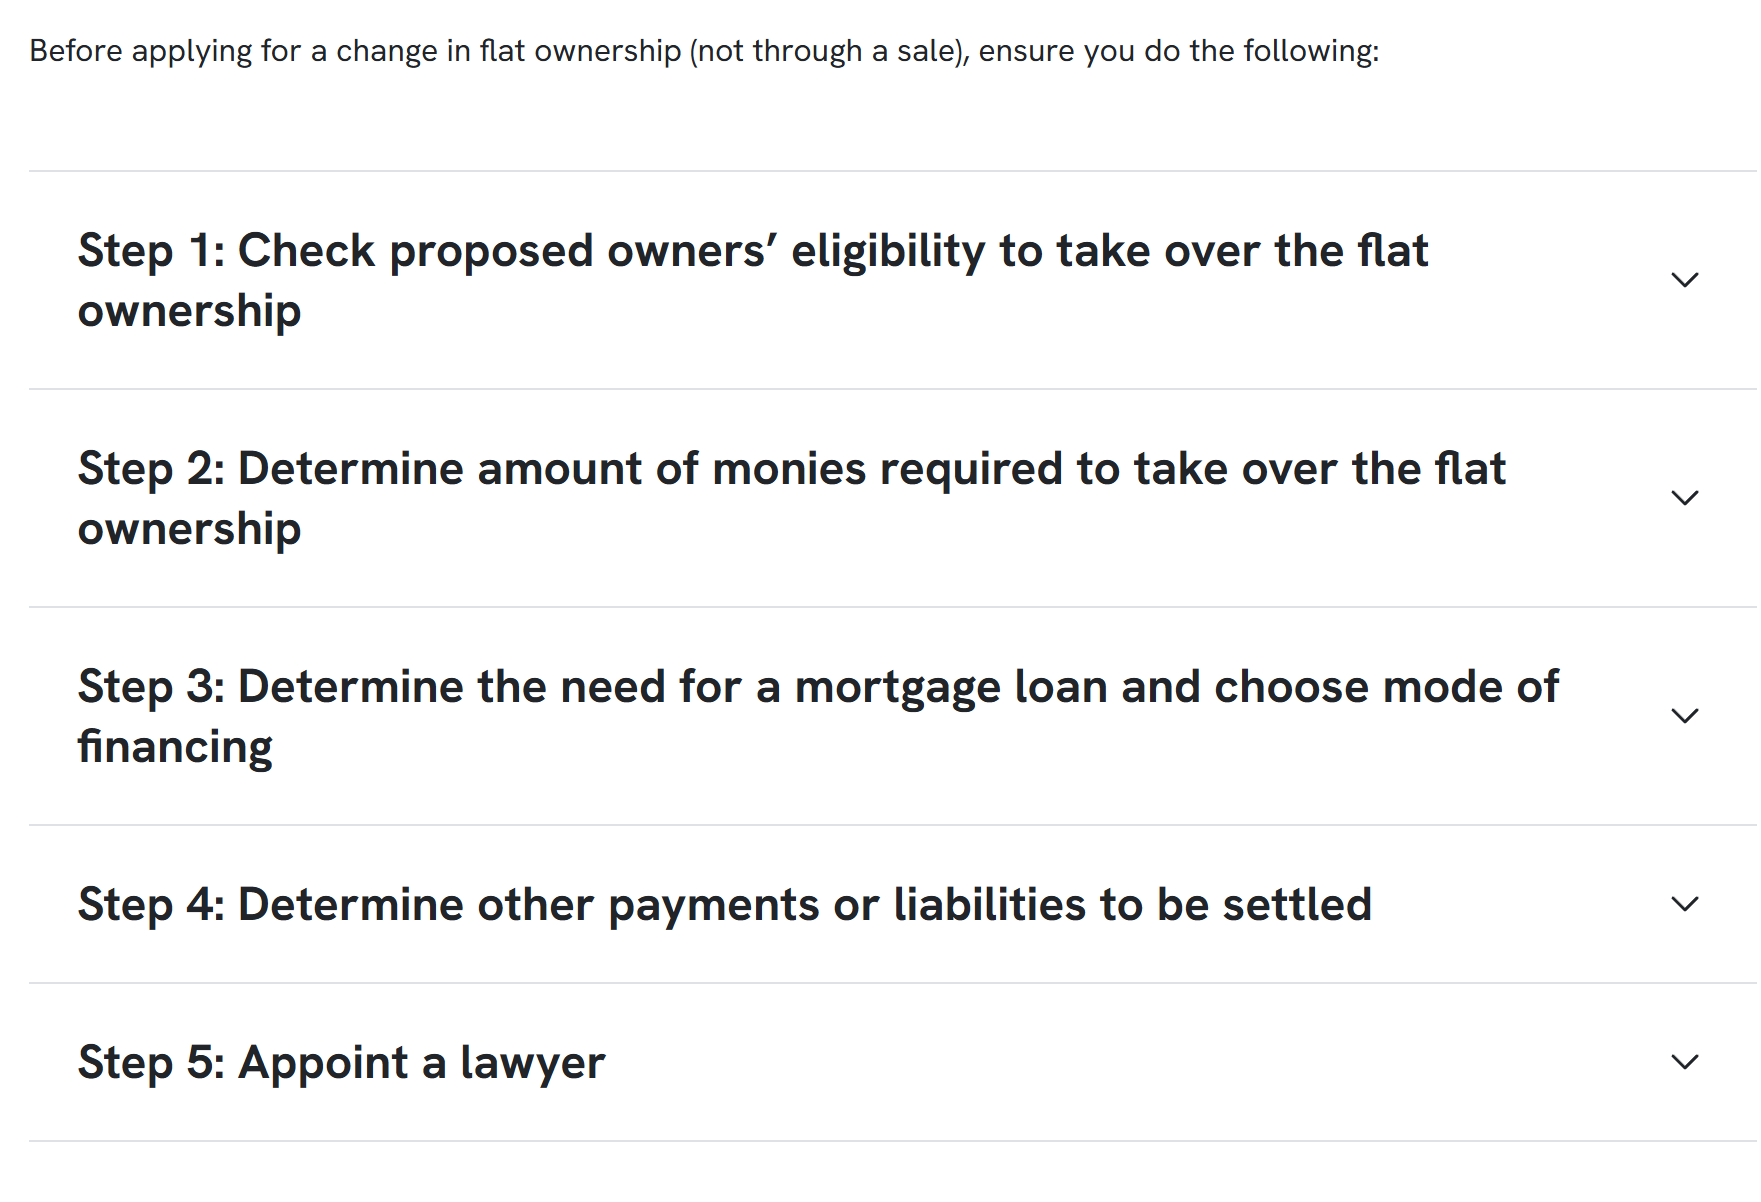Click the intro sentence about flat ownership change
The width and height of the screenshot is (1761, 1202).
click(704, 51)
